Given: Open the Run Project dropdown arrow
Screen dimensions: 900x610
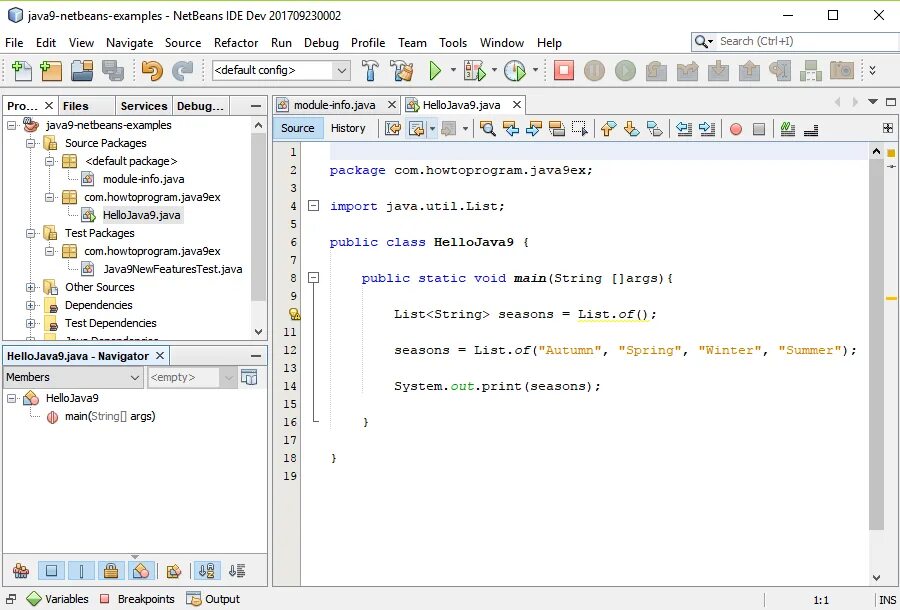Looking at the screenshot, I should click(453, 70).
